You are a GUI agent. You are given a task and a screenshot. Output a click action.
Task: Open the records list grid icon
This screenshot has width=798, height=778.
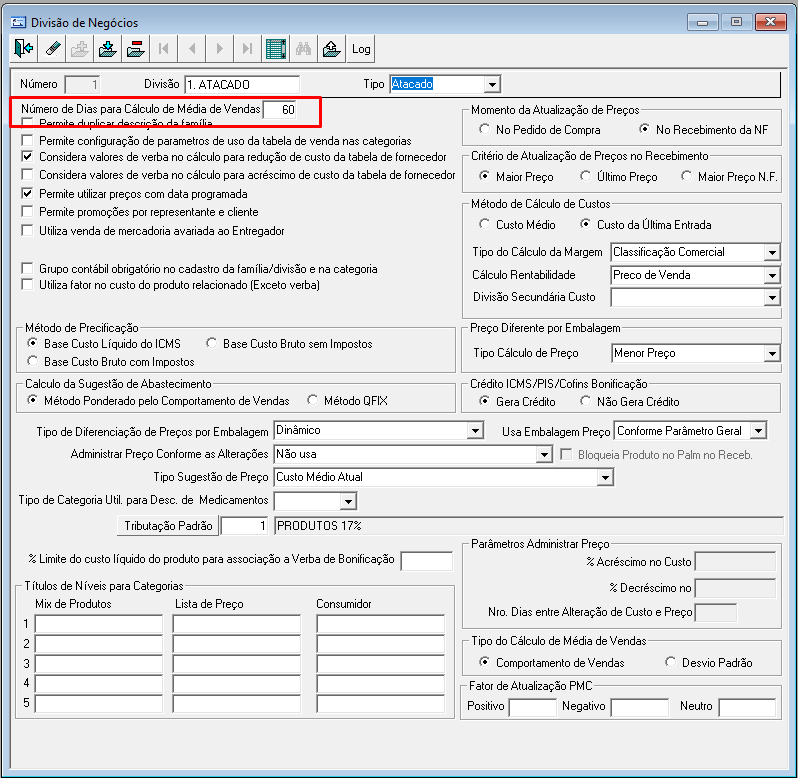[x=275, y=49]
